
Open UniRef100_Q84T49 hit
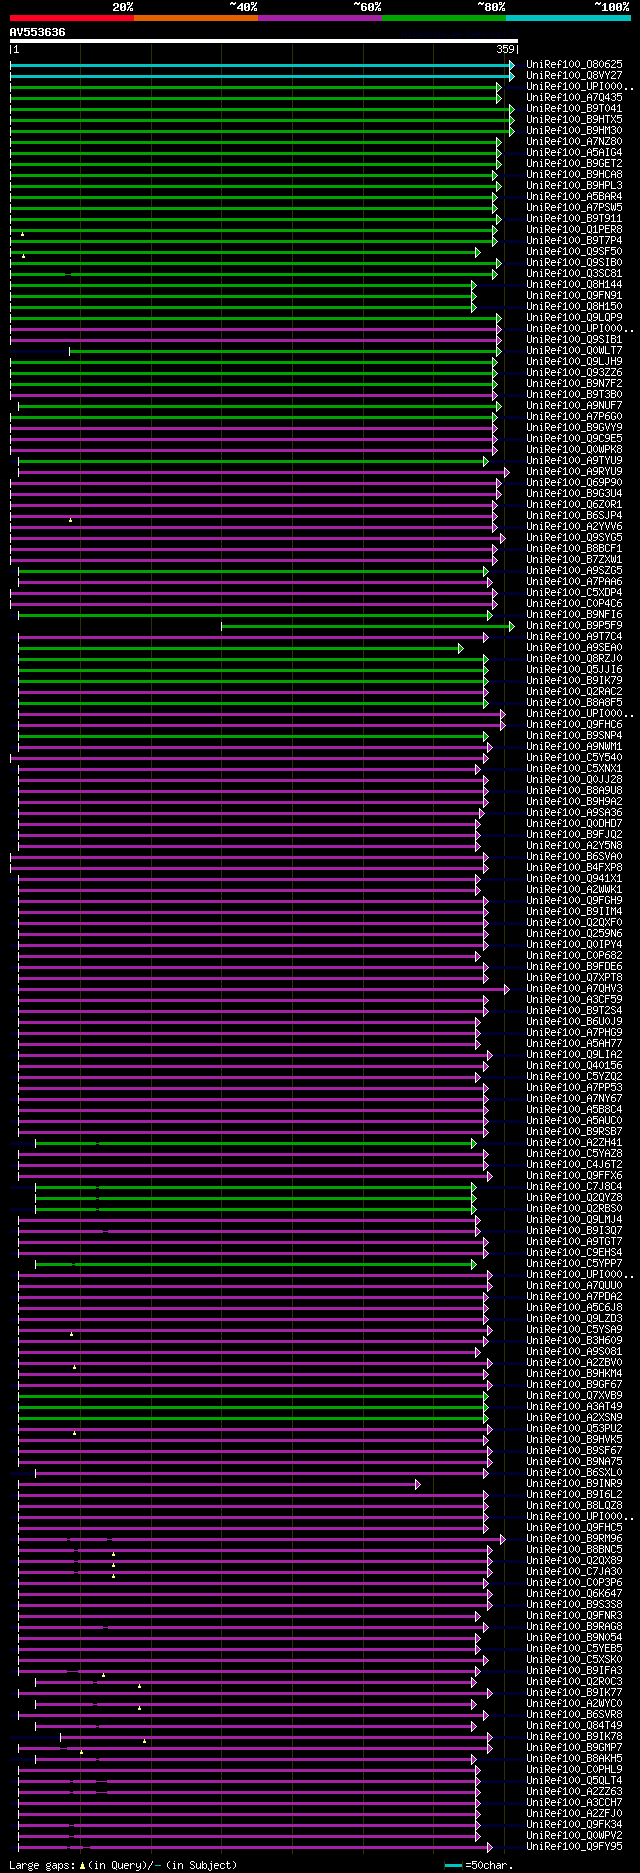click(x=574, y=1725)
